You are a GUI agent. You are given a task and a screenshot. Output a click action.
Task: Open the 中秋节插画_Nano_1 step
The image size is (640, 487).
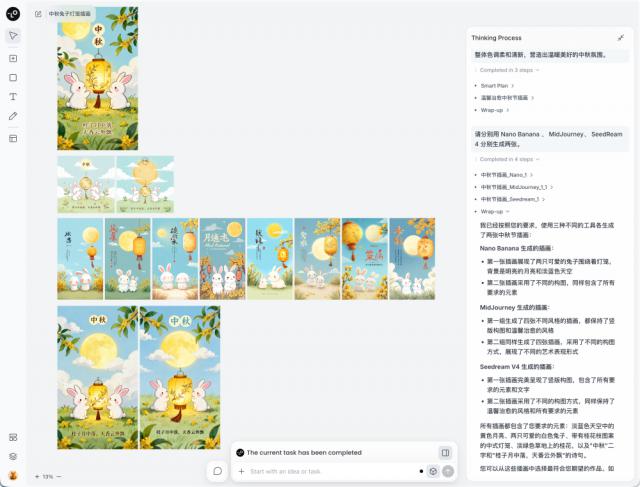click(x=507, y=175)
